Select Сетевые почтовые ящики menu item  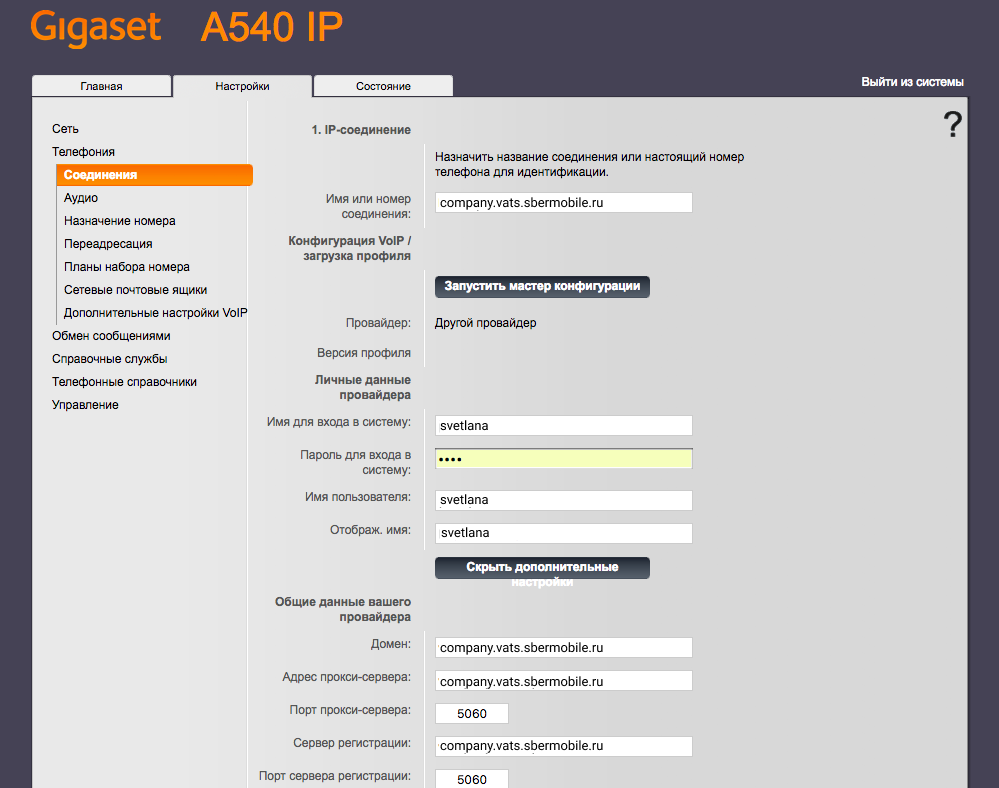tap(135, 290)
